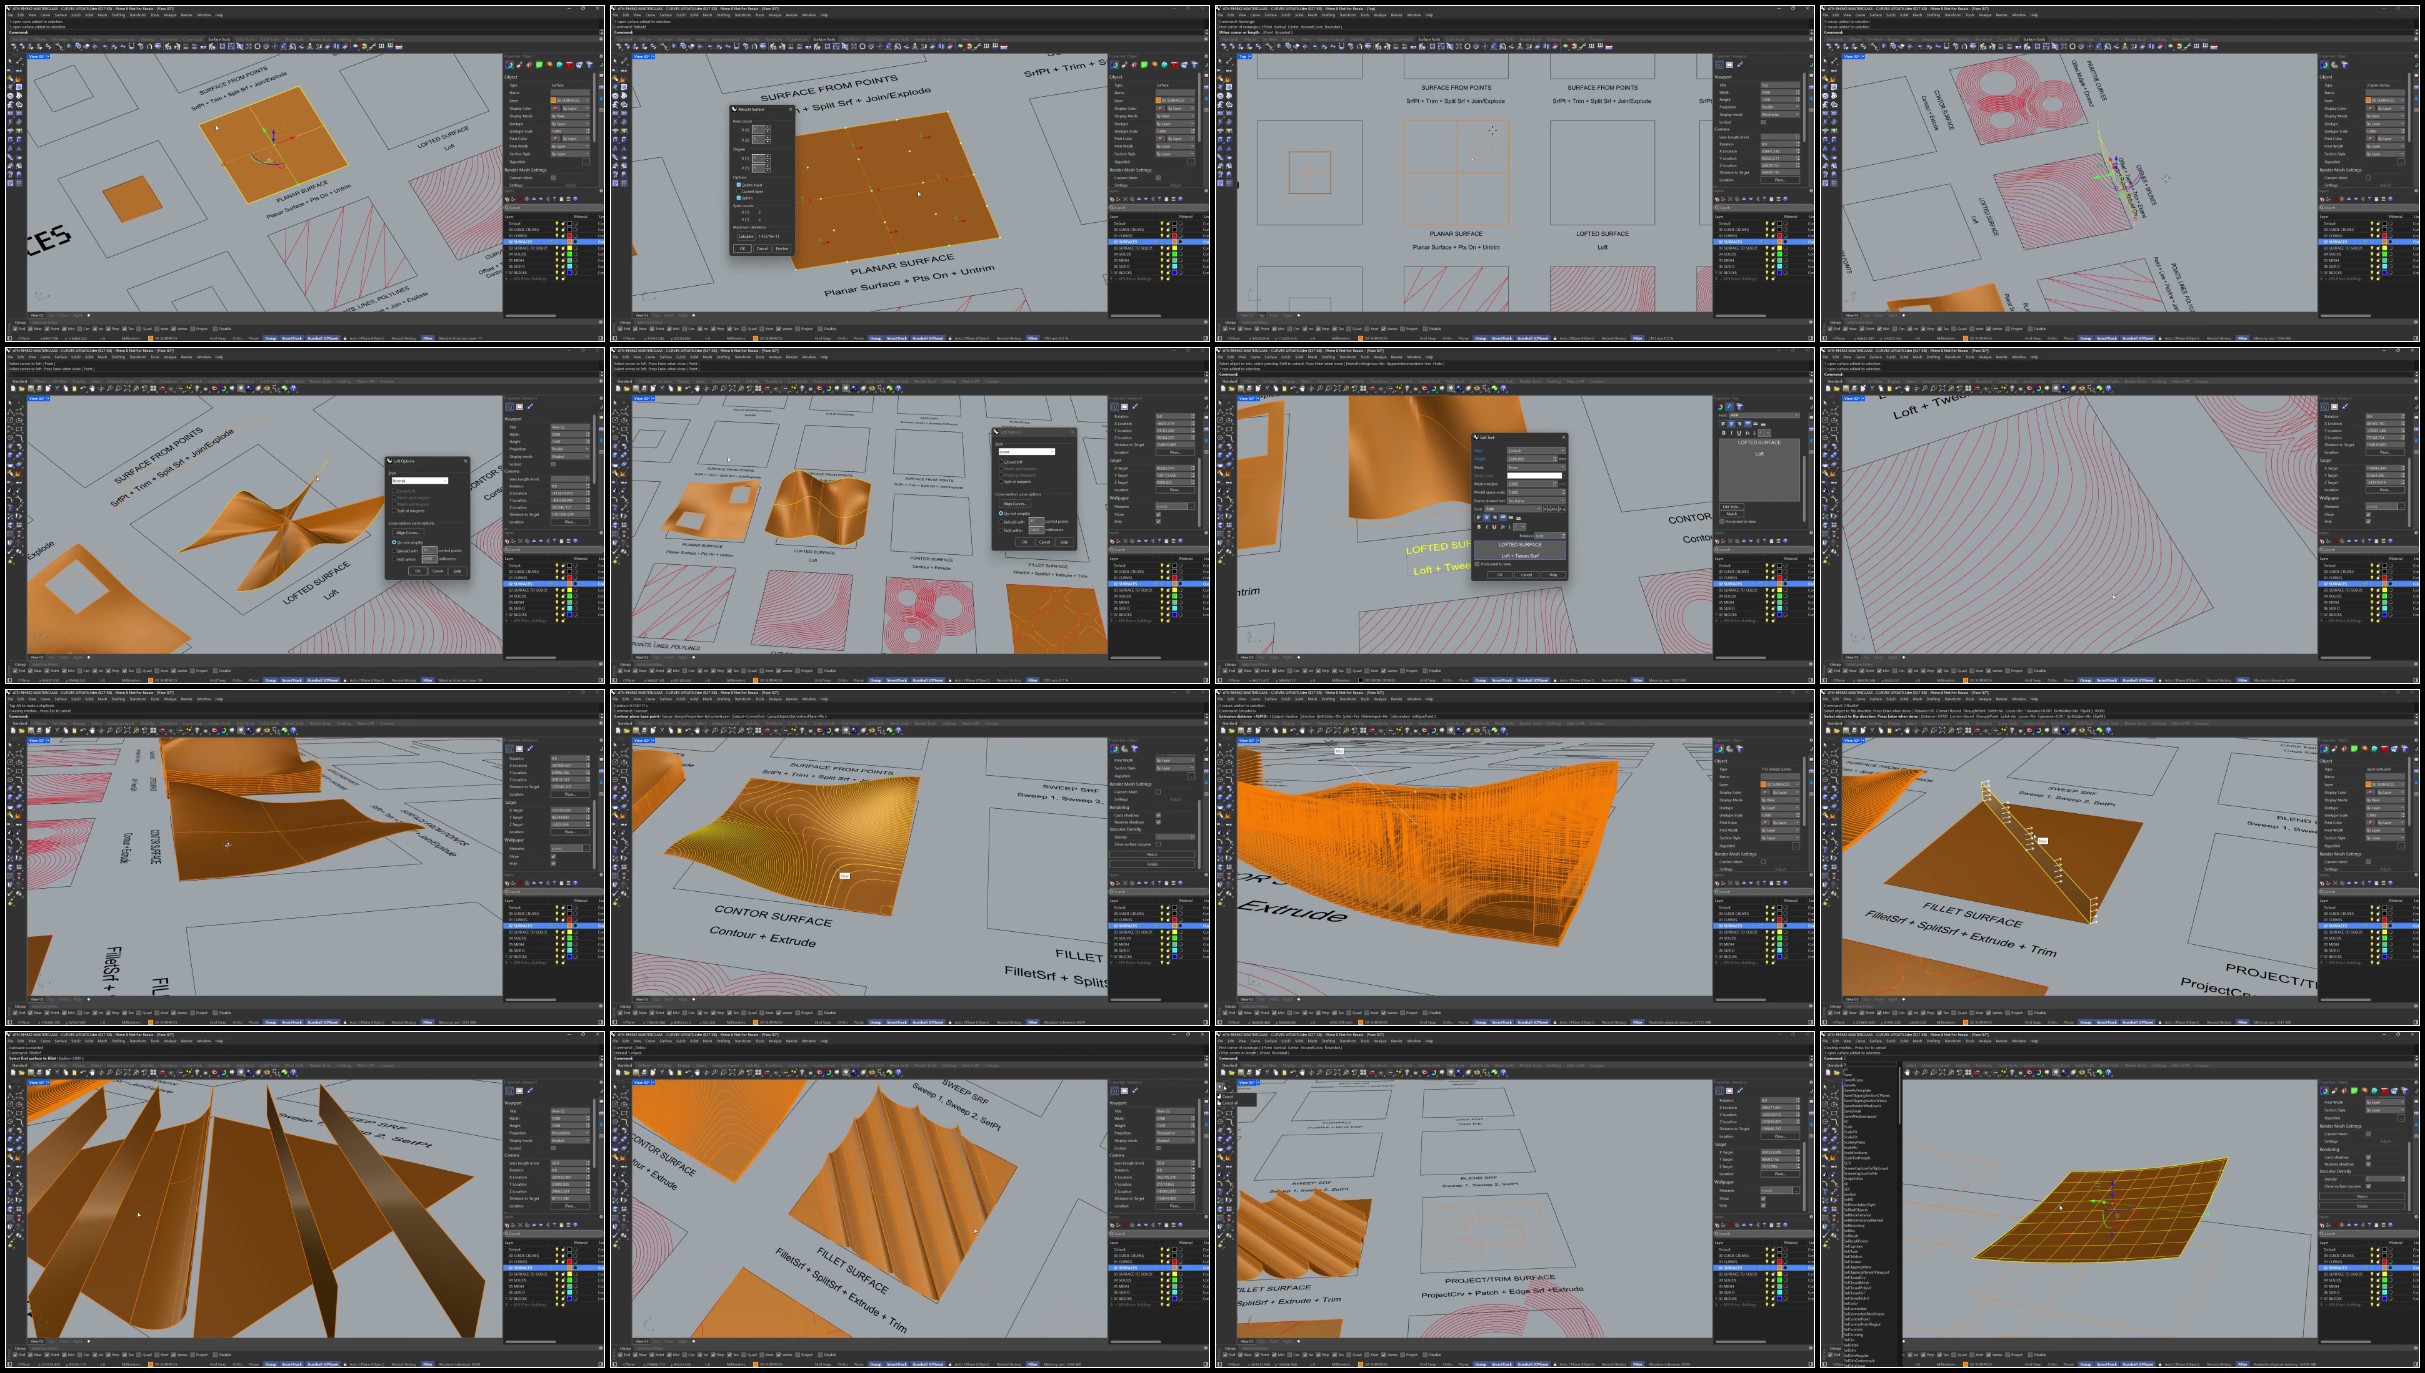The width and height of the screenshot is (2425, 1373).
Task: Click the white Mask color swatch in Edit Text
Action: (x=1534, y=476)
